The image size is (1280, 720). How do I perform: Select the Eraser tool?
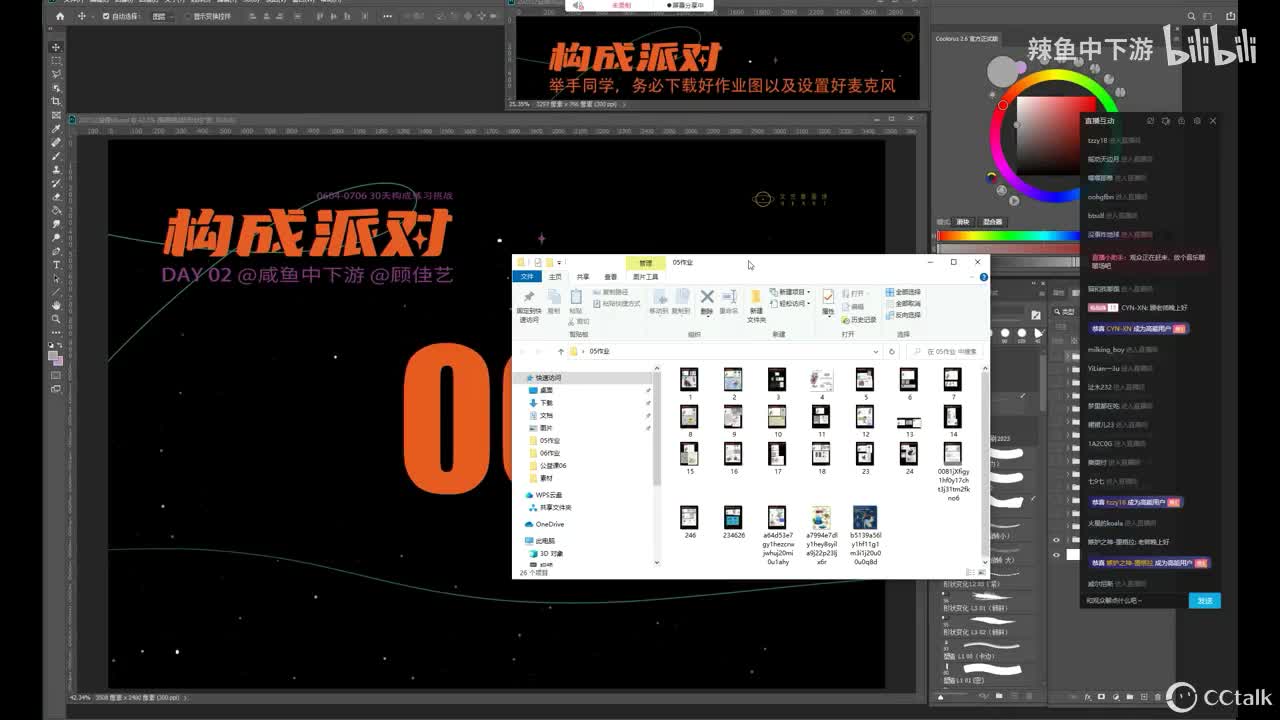tap(56, 197)
